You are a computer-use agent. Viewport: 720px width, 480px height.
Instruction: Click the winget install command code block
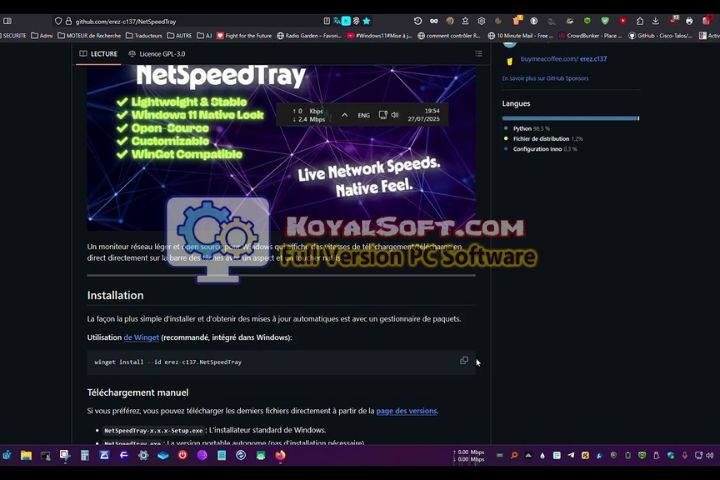281,362
